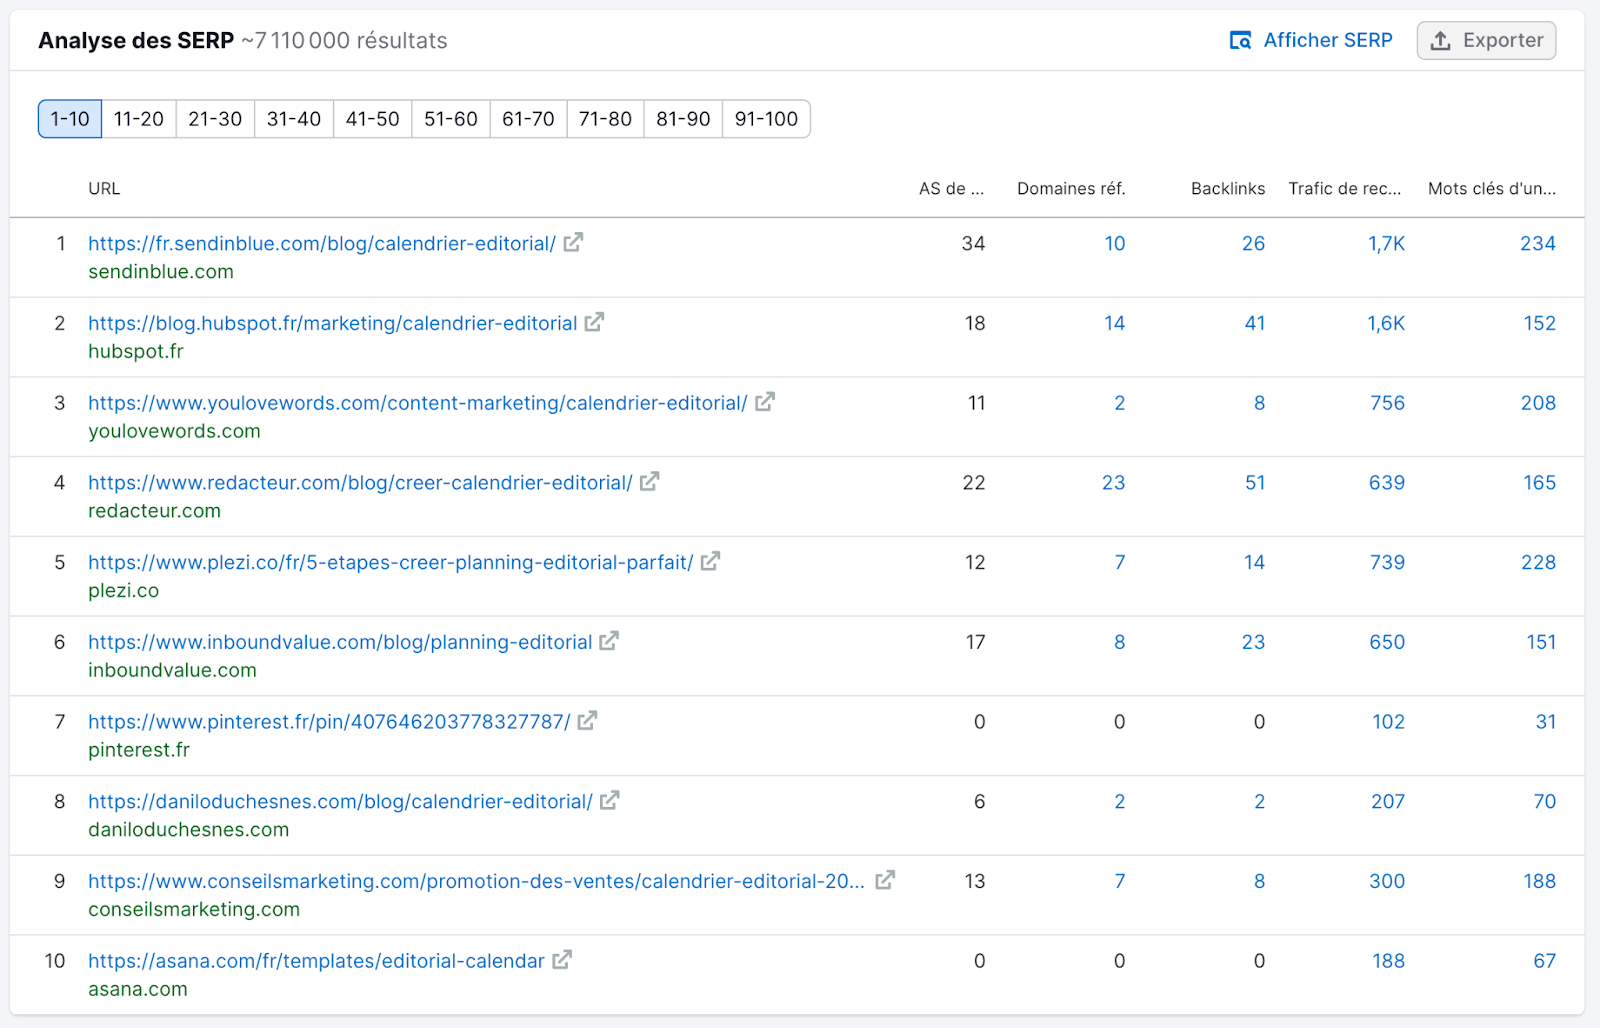The image size is (1600, 1028).
Task: Click the pinterest.fr domain text
Action: (139, 750)
